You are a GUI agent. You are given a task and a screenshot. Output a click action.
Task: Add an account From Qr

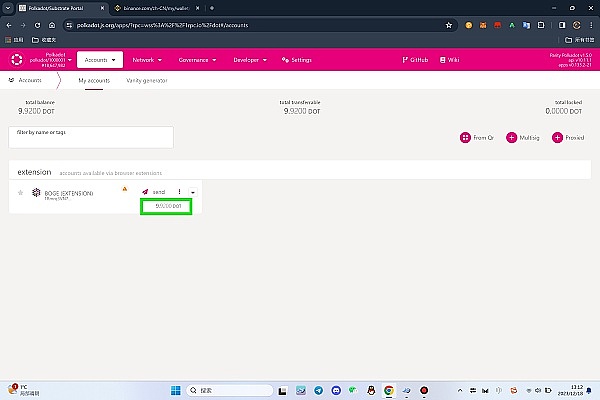(x=477, y=137)
